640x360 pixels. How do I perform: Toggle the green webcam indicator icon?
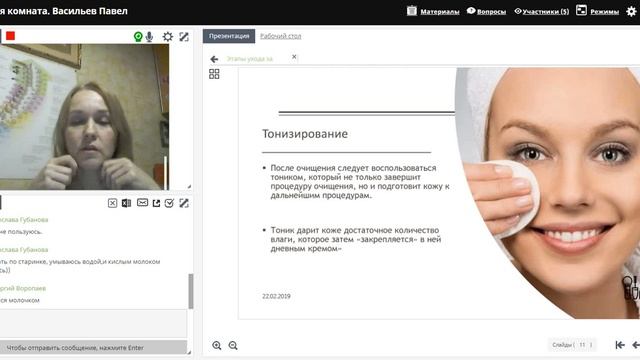138,37
